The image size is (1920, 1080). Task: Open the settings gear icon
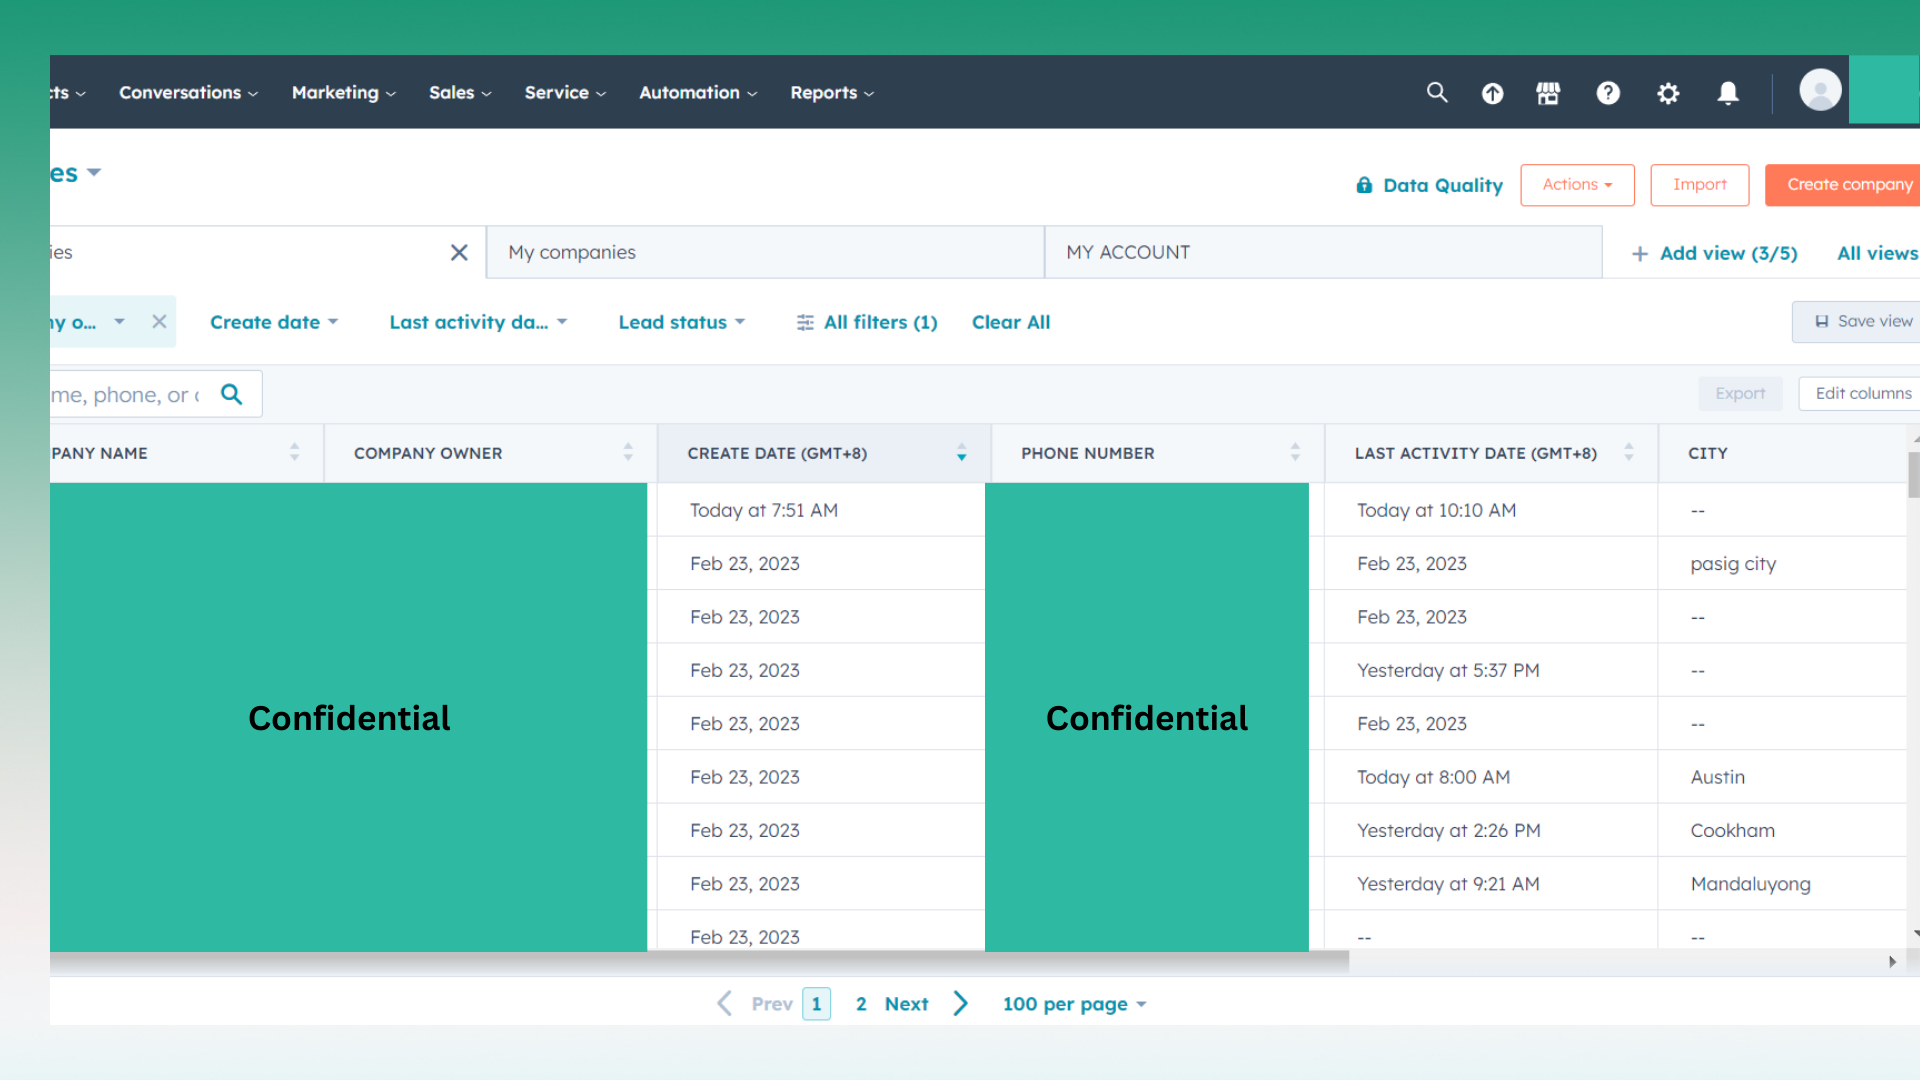1668,93
